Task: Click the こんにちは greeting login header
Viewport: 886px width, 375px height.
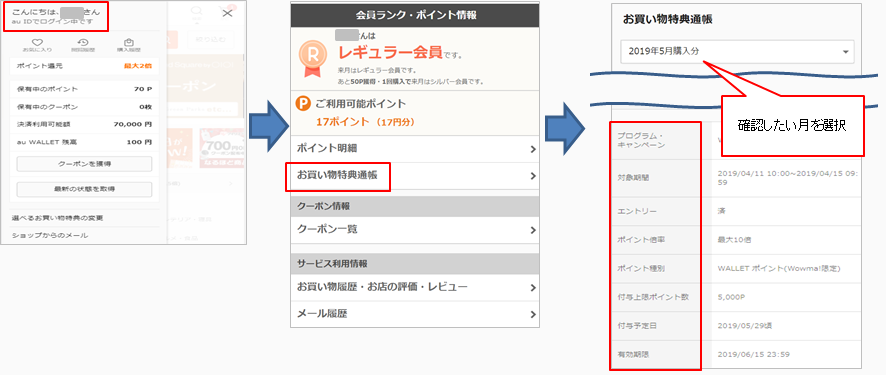Action: (55, 16)
